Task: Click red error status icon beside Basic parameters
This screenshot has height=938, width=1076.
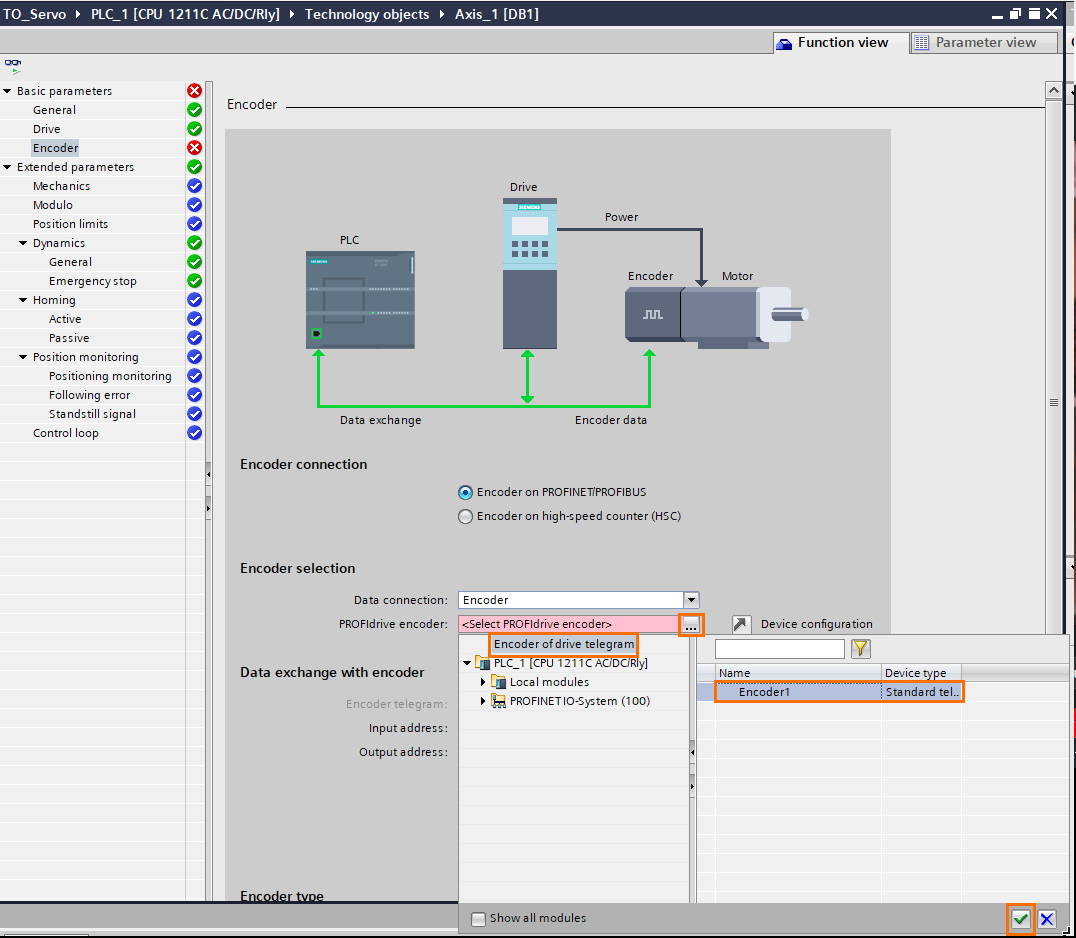Action: point(195,91)
